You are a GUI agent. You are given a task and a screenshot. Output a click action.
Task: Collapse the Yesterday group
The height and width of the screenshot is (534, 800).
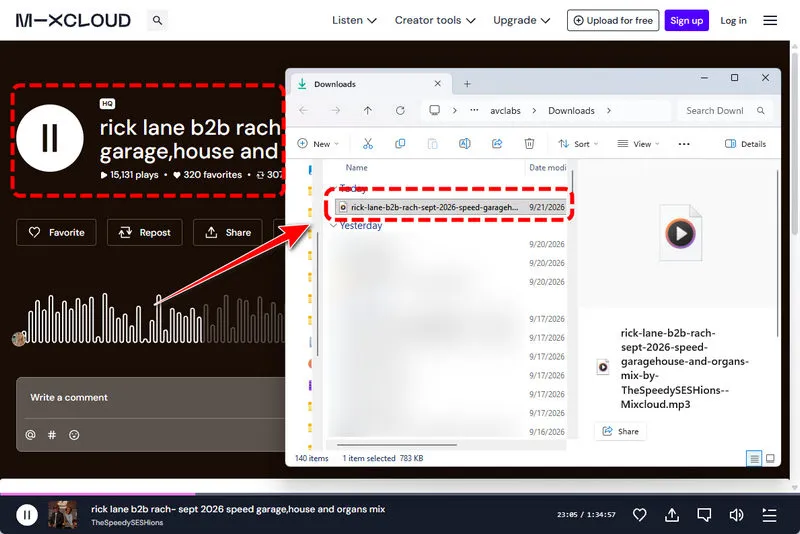333,225
